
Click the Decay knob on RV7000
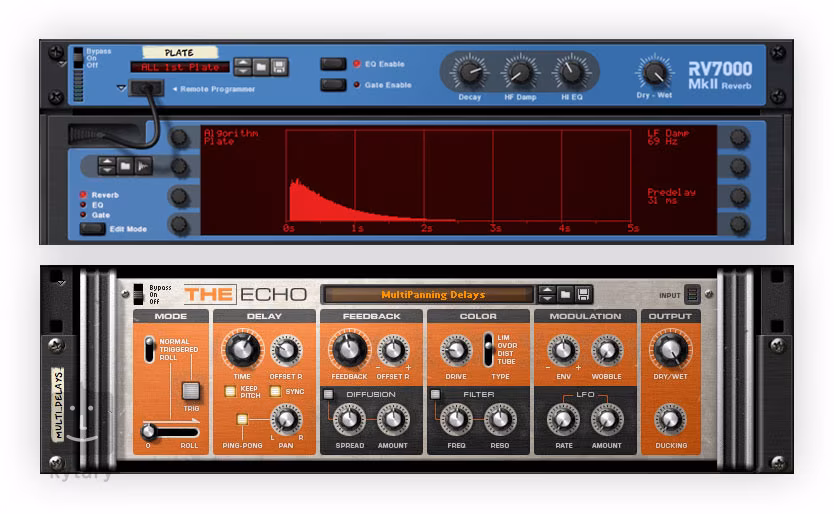[467, 73]
